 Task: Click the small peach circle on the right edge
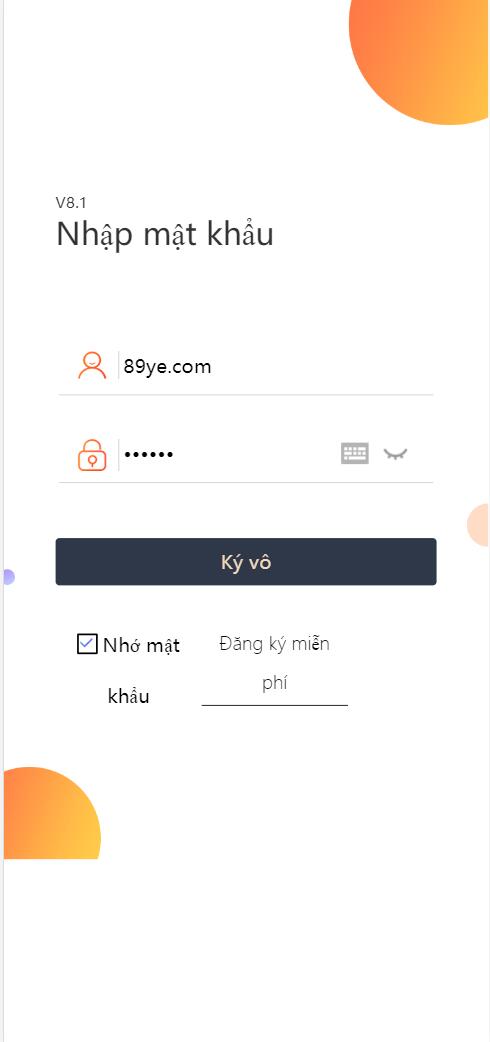[478, 525]
